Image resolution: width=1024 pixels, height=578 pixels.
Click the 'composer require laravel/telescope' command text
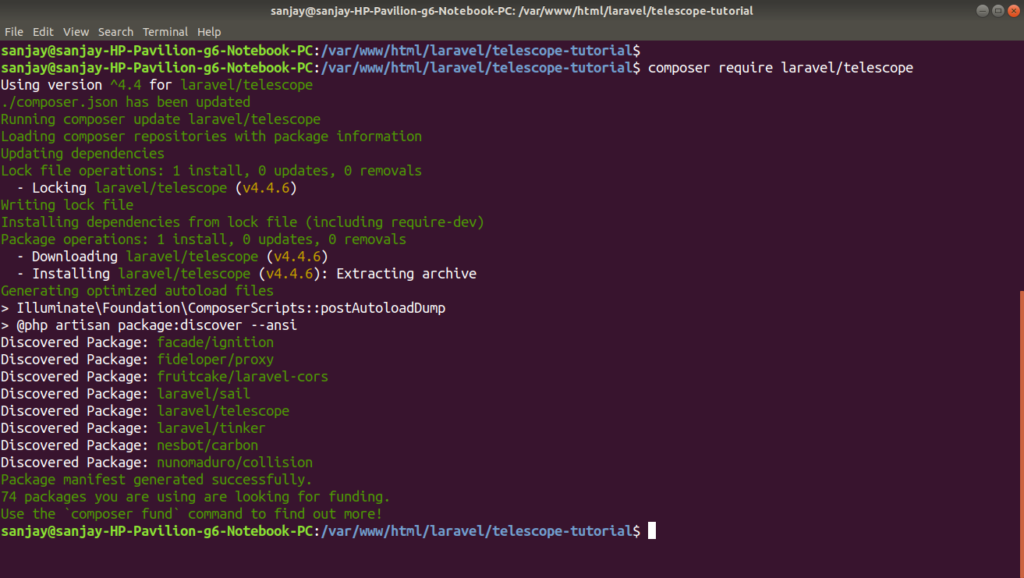780,68
